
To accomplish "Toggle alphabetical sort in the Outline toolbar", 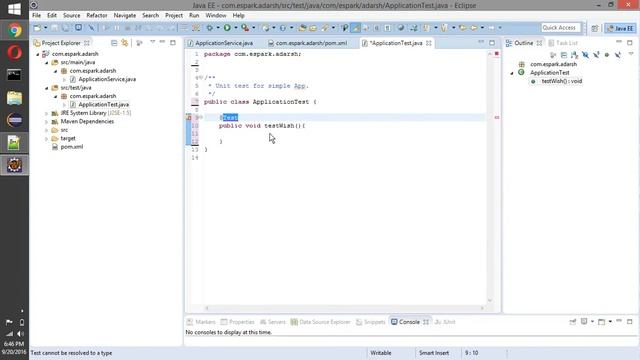I will [x=574, y=55].
